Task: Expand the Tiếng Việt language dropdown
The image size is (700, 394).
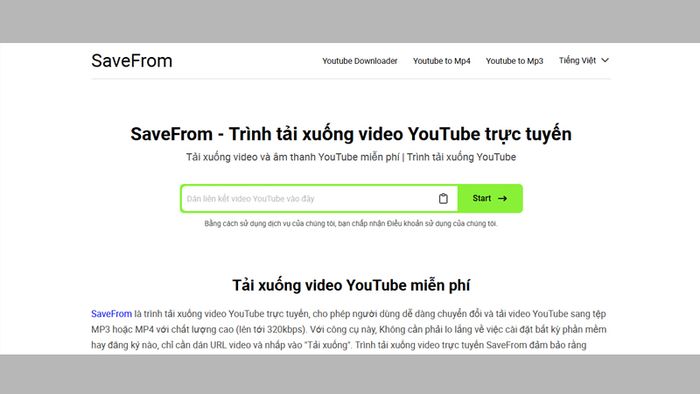Action: tap(584, 60)
